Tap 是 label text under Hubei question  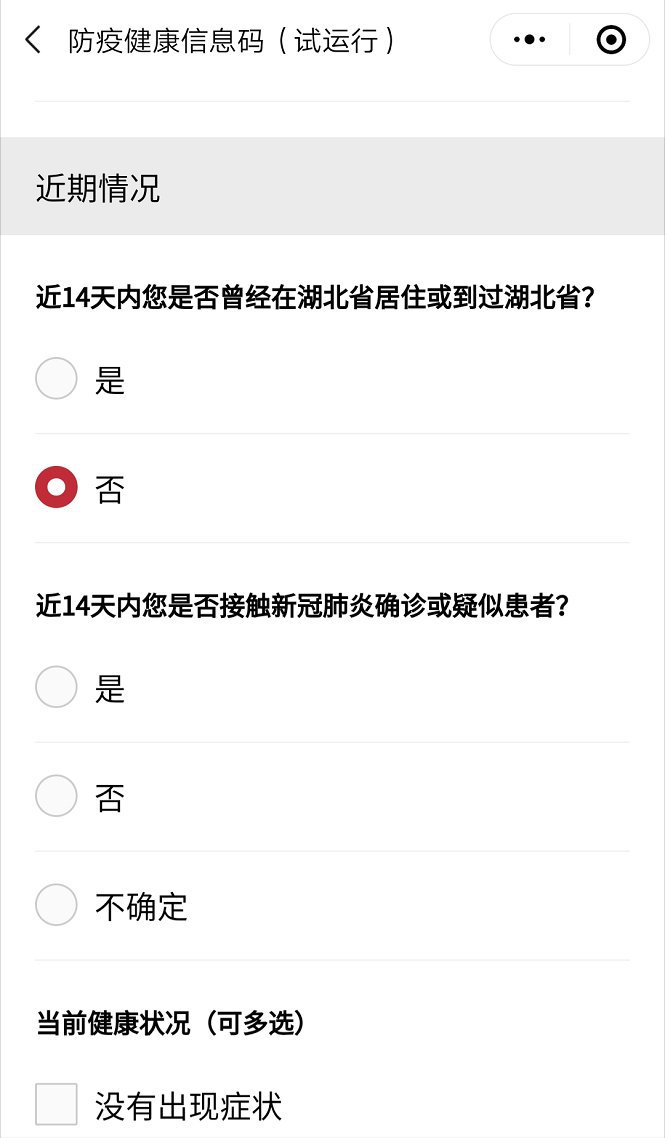110,380
